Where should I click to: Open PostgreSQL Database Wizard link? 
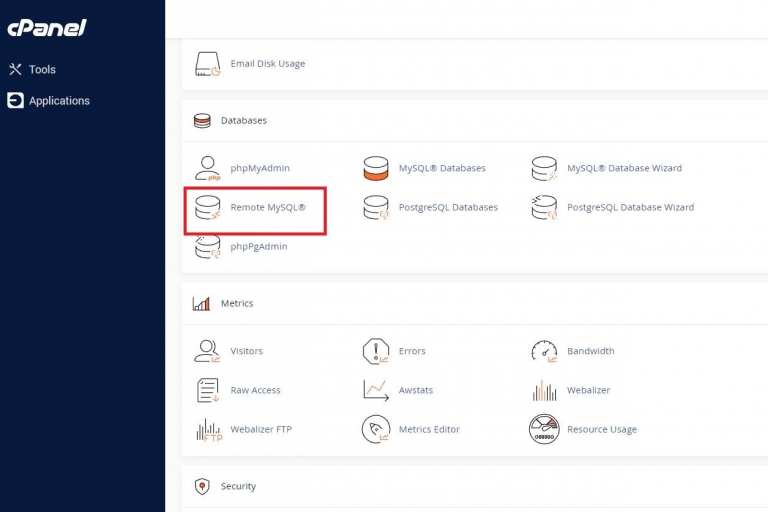pyautogui.click(x=630, y=207)
